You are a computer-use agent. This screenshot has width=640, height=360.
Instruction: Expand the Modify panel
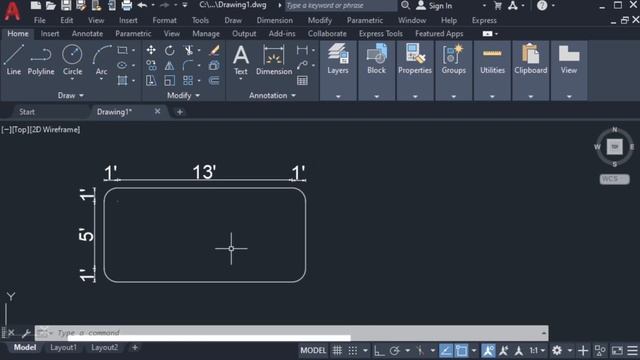tap(183, 96)
